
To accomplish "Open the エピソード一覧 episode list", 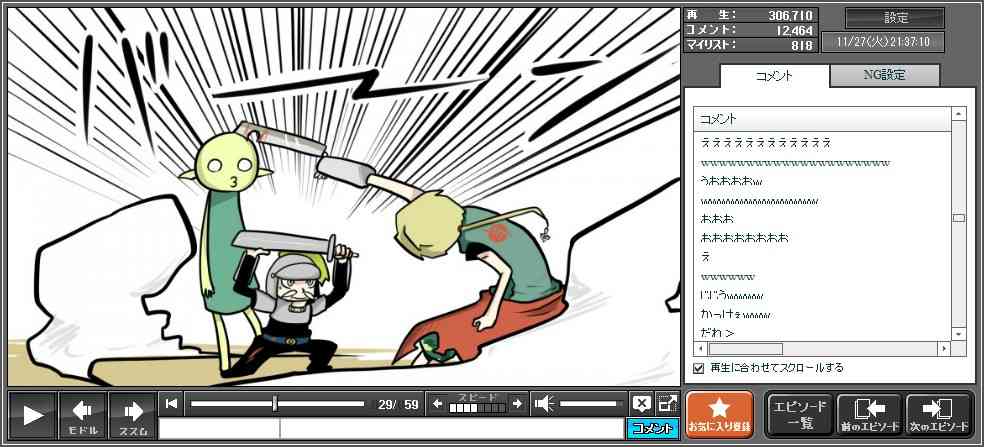I will click(799, 414).
